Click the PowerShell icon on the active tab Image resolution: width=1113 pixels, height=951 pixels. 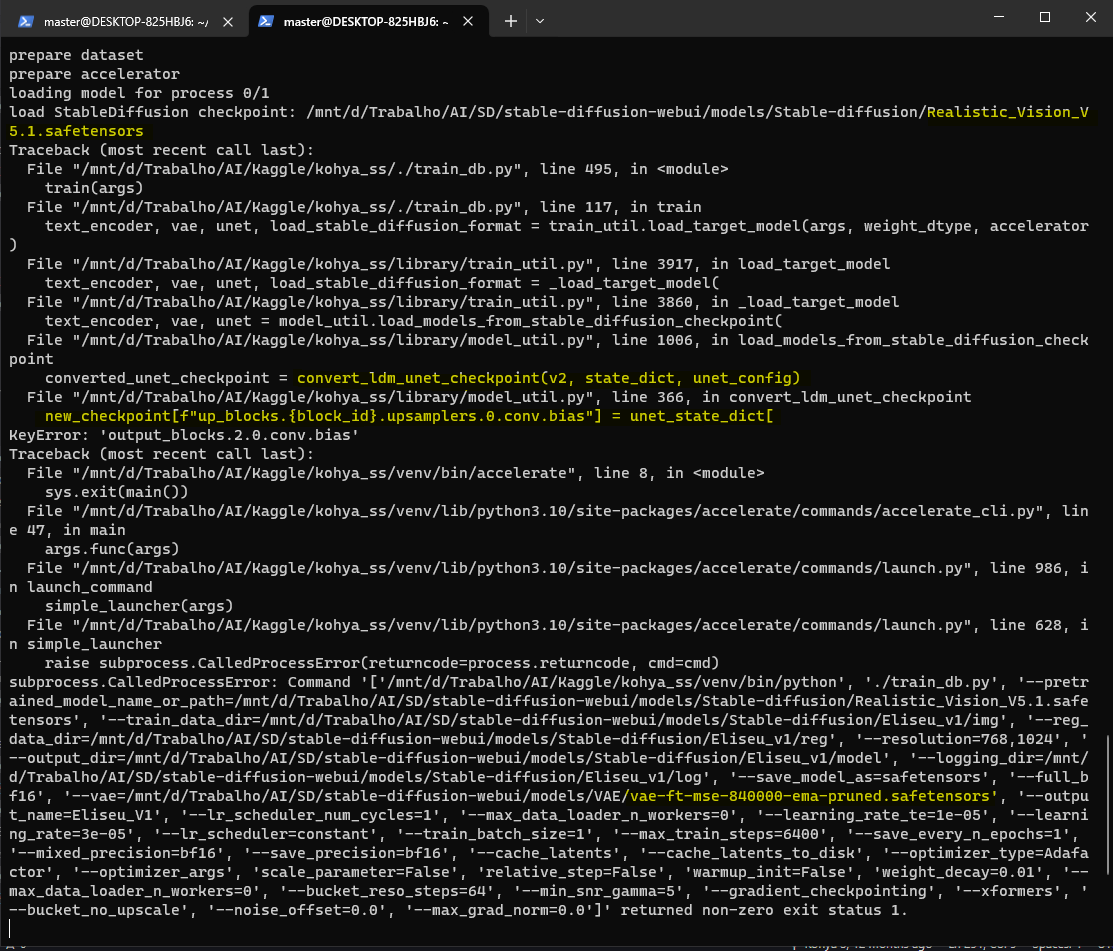(265, 21)
